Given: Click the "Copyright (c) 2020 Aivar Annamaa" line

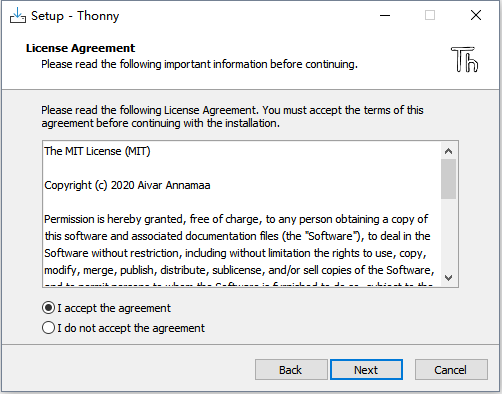Looking at the screenshot, I should 127,185.
